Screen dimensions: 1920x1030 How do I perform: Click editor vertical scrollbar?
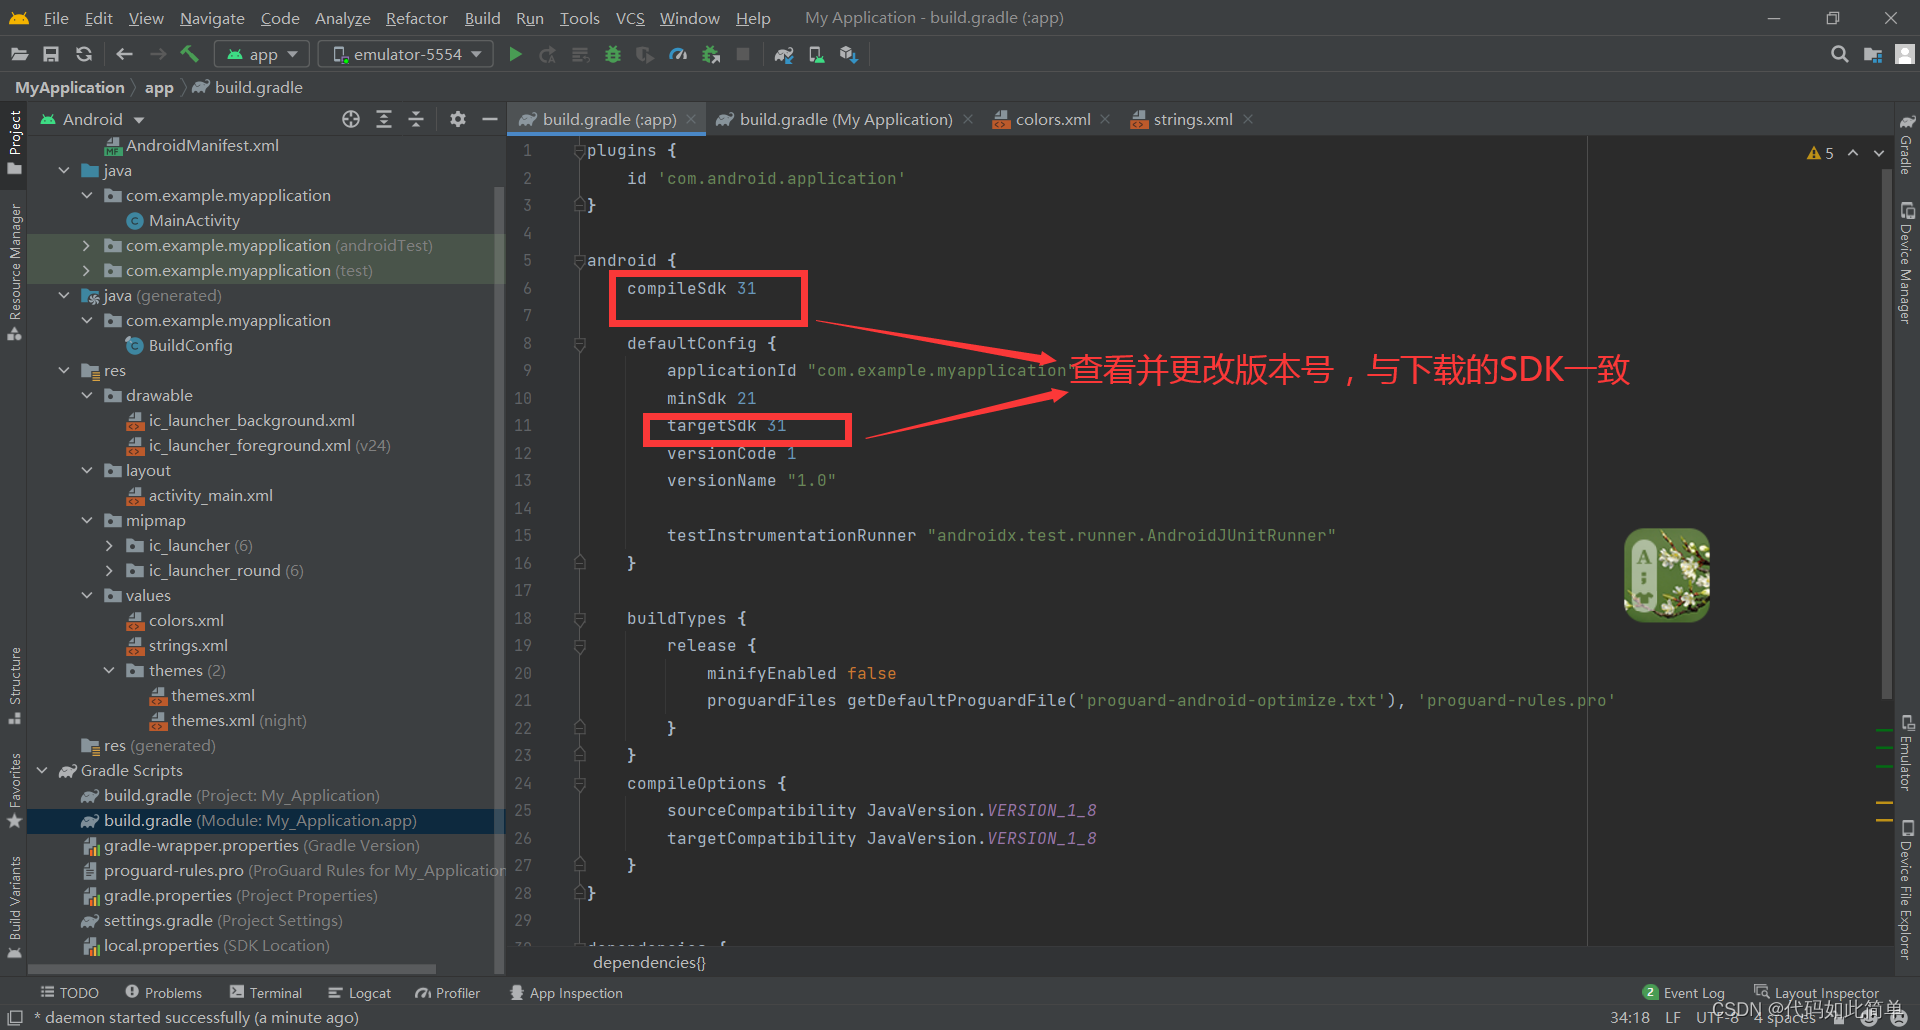coord(1887,435)
